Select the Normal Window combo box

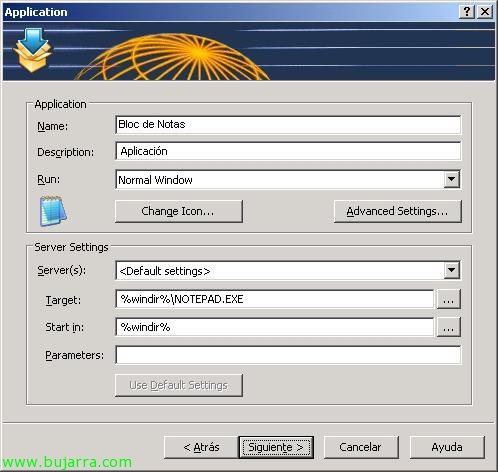coord(288,179)
